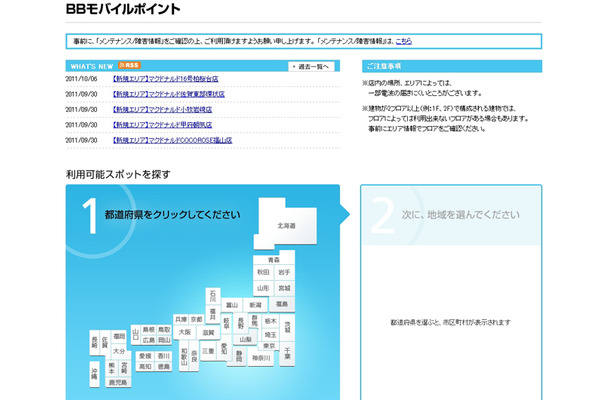Select 千葉 prefecture tile

[x=287, y=353]
